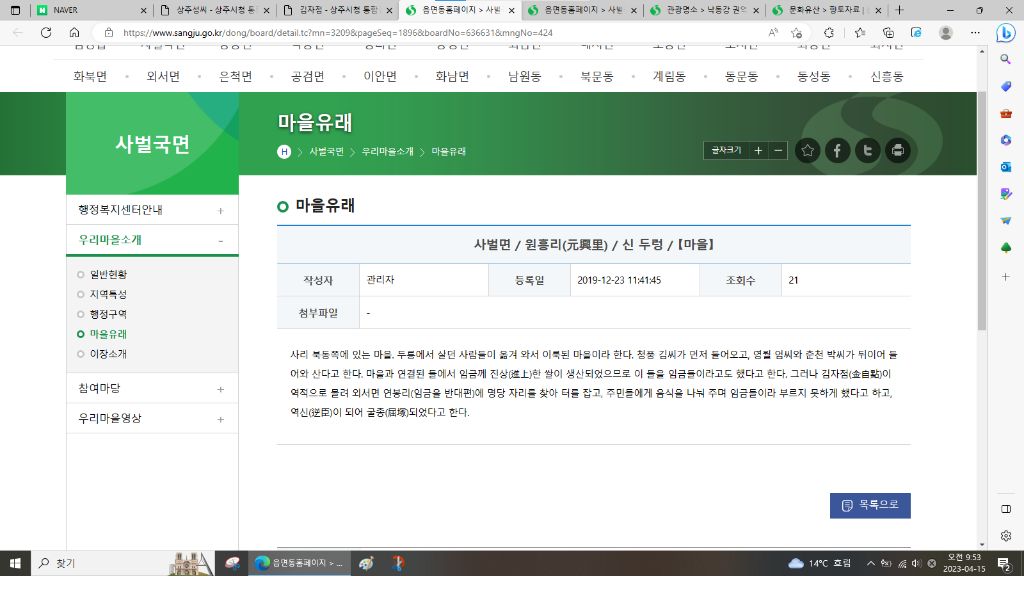Click the home icon in the breadcrumb
Viewport: 1024px width, 603px height.
(285, 152)
